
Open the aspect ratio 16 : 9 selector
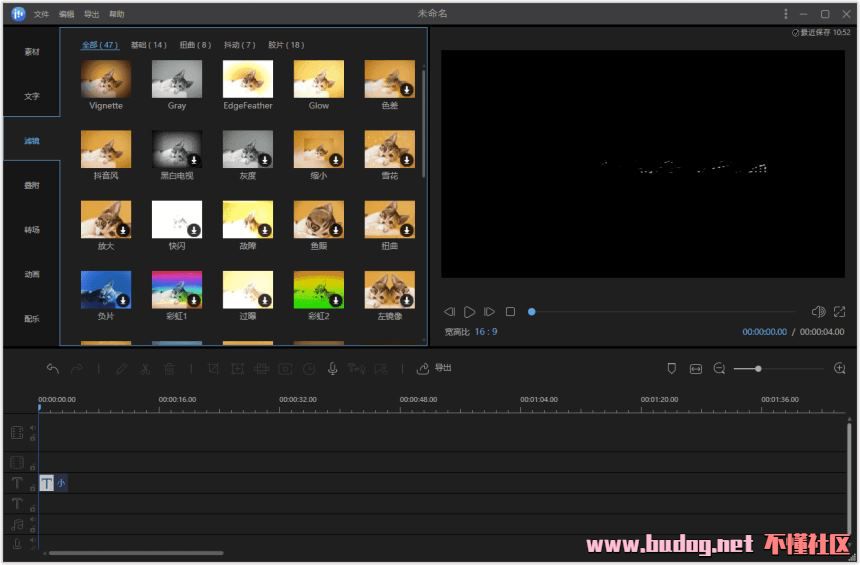pos(486,332)
